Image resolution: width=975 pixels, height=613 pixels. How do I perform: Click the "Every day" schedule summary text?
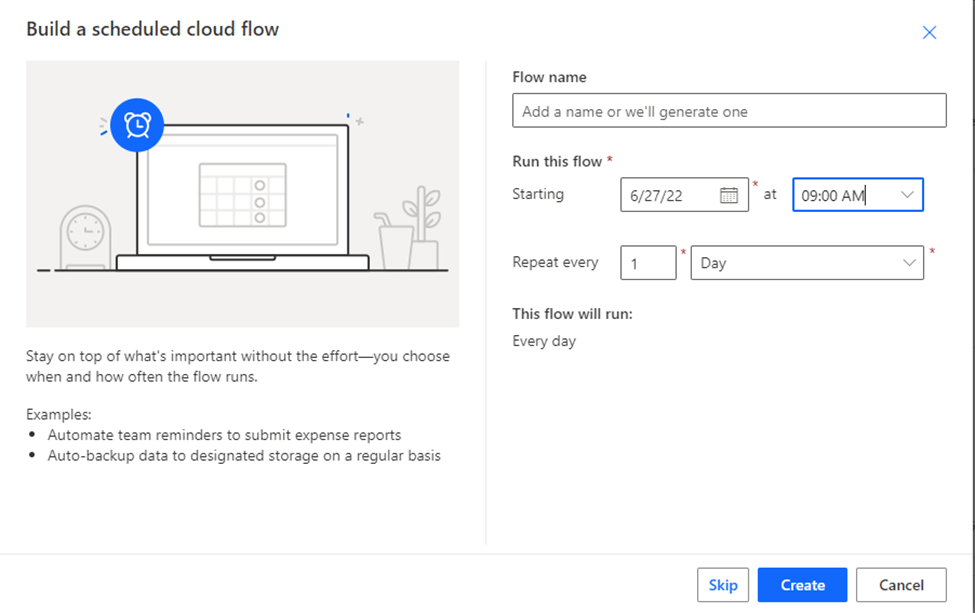click(x=544, y=341)
